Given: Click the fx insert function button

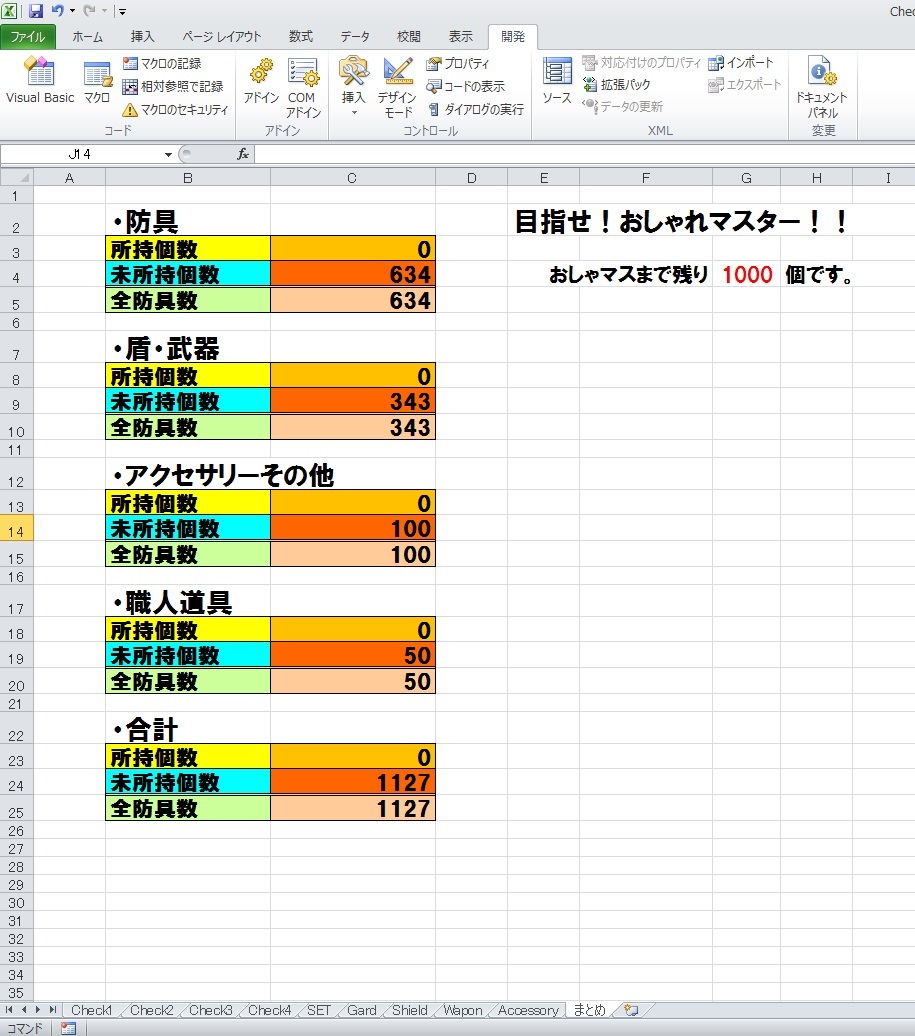Looking at the screenshot, I should point(243,155).
